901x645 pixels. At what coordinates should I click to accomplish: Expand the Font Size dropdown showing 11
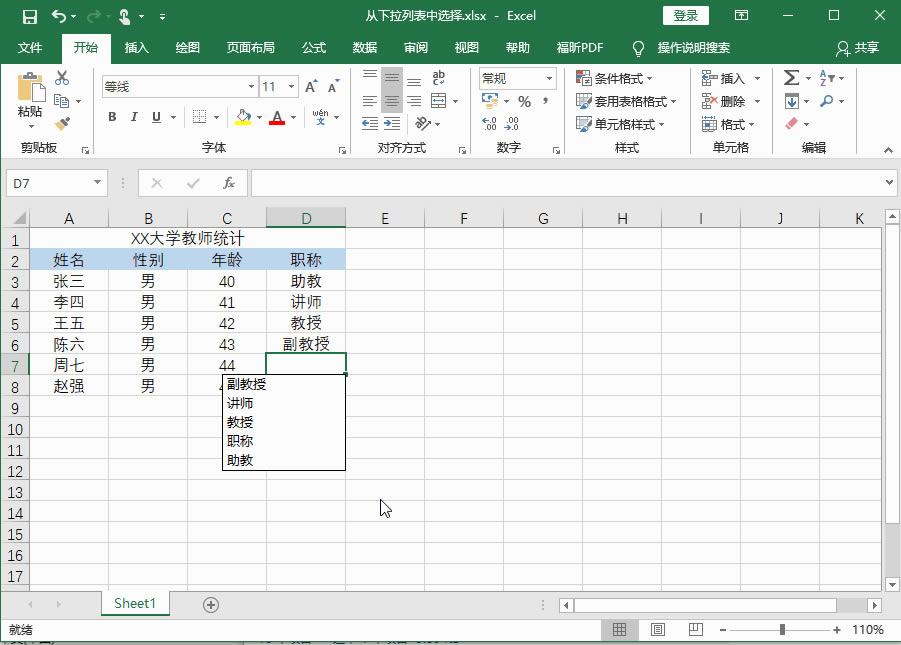[x=293, y=86]
